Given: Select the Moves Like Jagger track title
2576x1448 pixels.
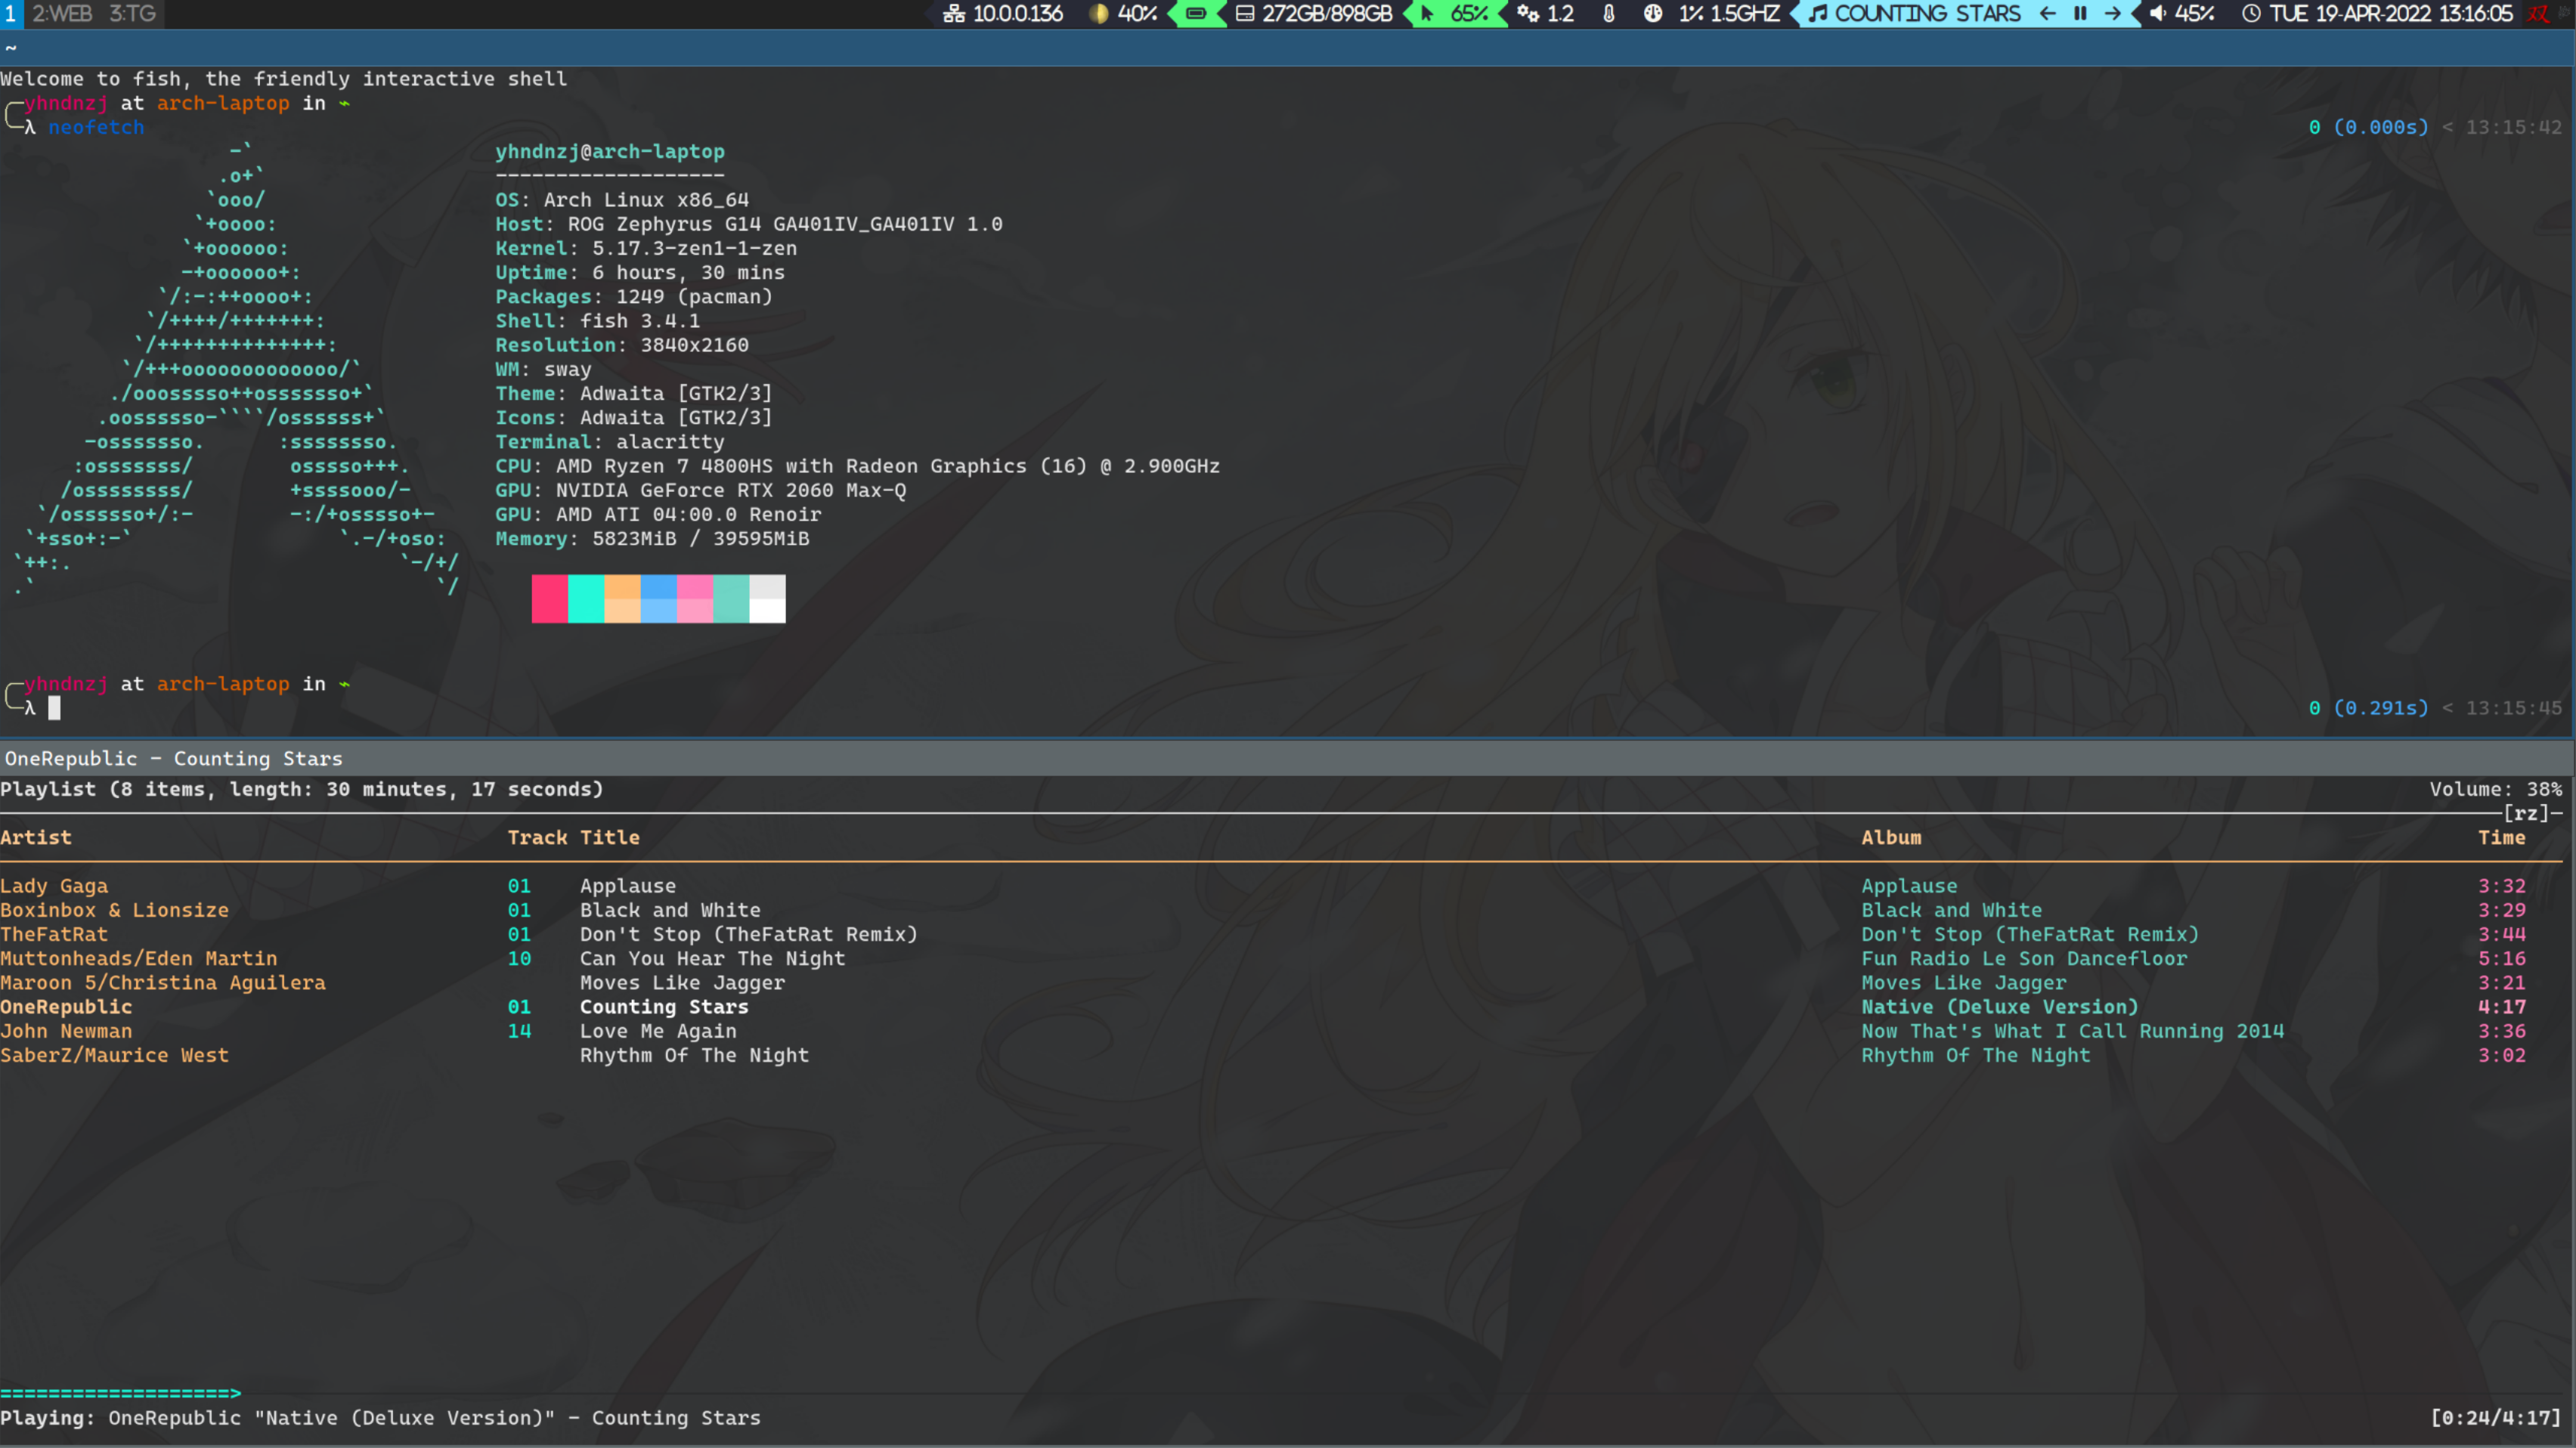Looking at the screenshot, I should (x=682, y=983).
